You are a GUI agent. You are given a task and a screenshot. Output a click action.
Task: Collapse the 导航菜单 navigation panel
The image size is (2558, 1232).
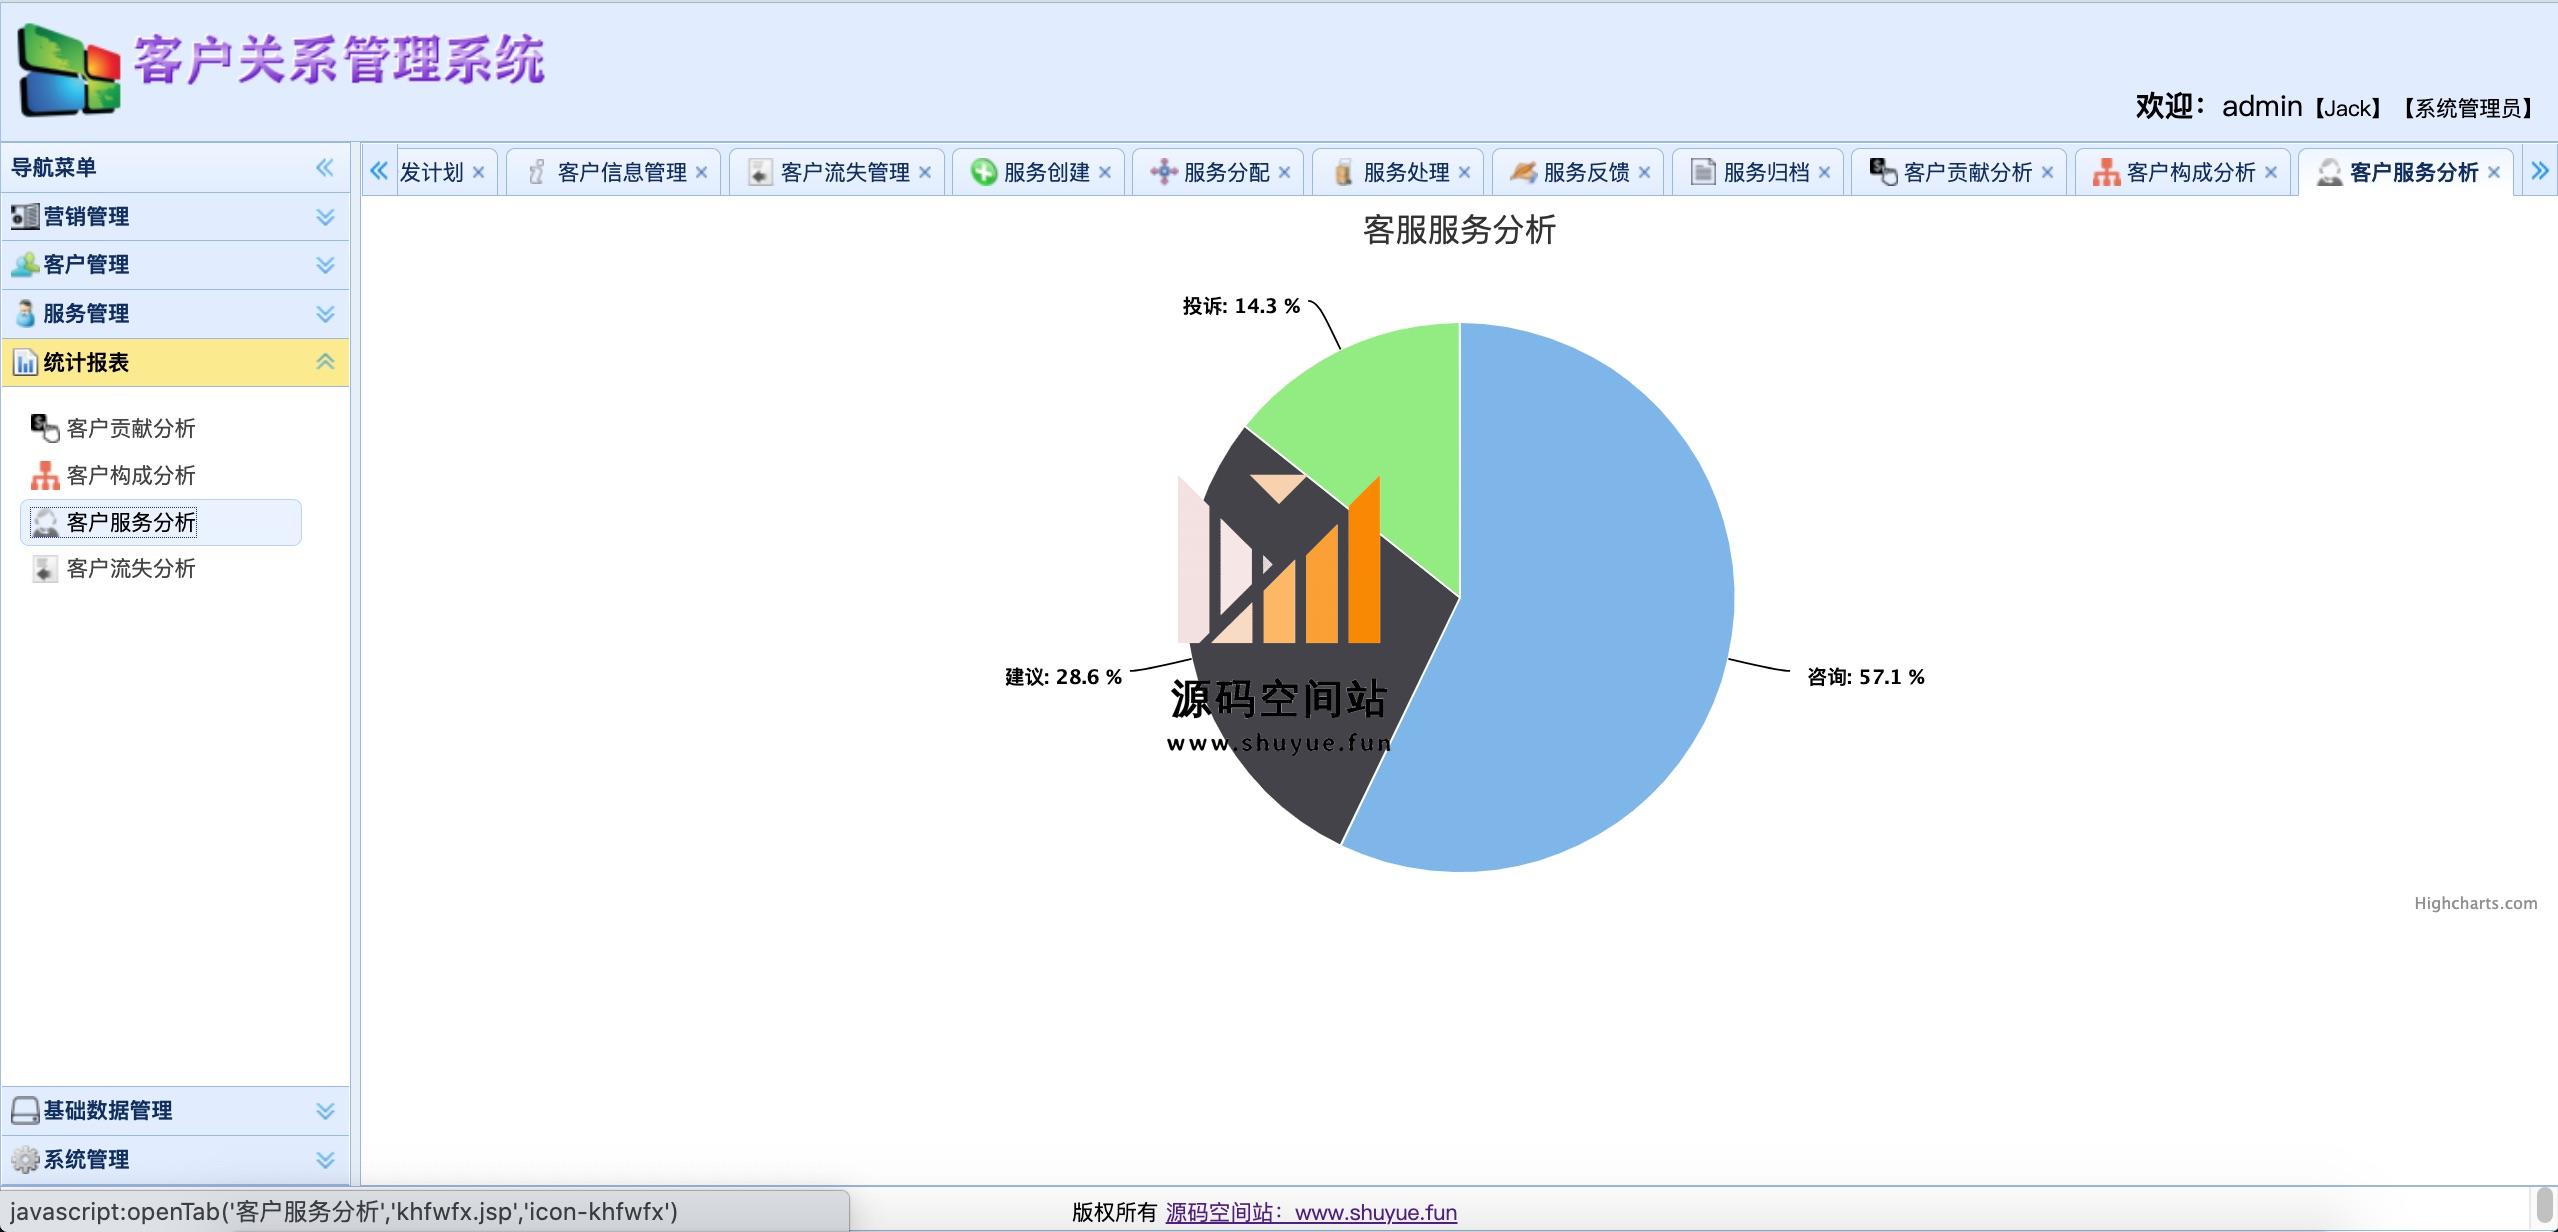tap(325, 167)
